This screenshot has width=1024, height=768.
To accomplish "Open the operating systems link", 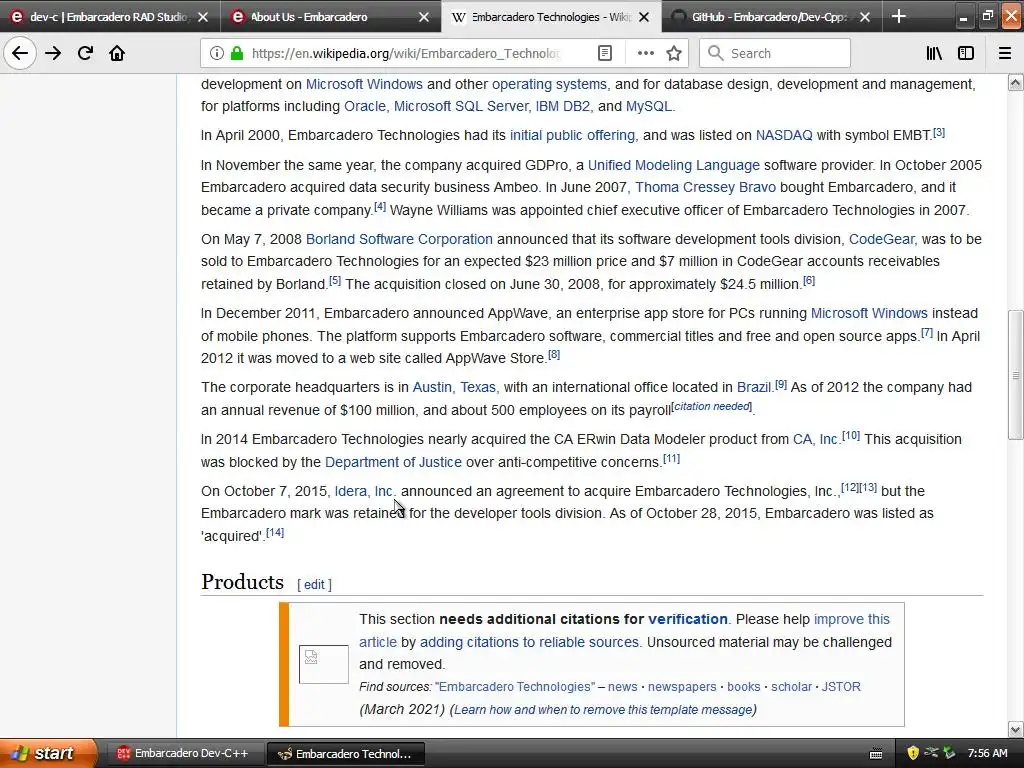I will pyautogui.click(x=549, y=84).
